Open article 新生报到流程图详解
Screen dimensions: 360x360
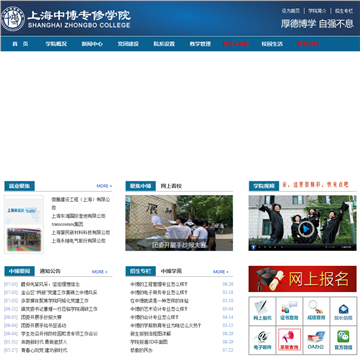(150, 334)
